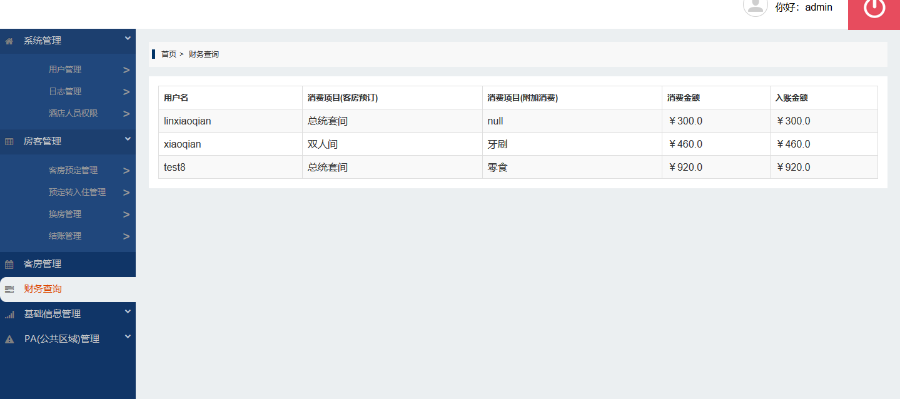Open 换房管理 arrow indicator

[x=126, y=215]
